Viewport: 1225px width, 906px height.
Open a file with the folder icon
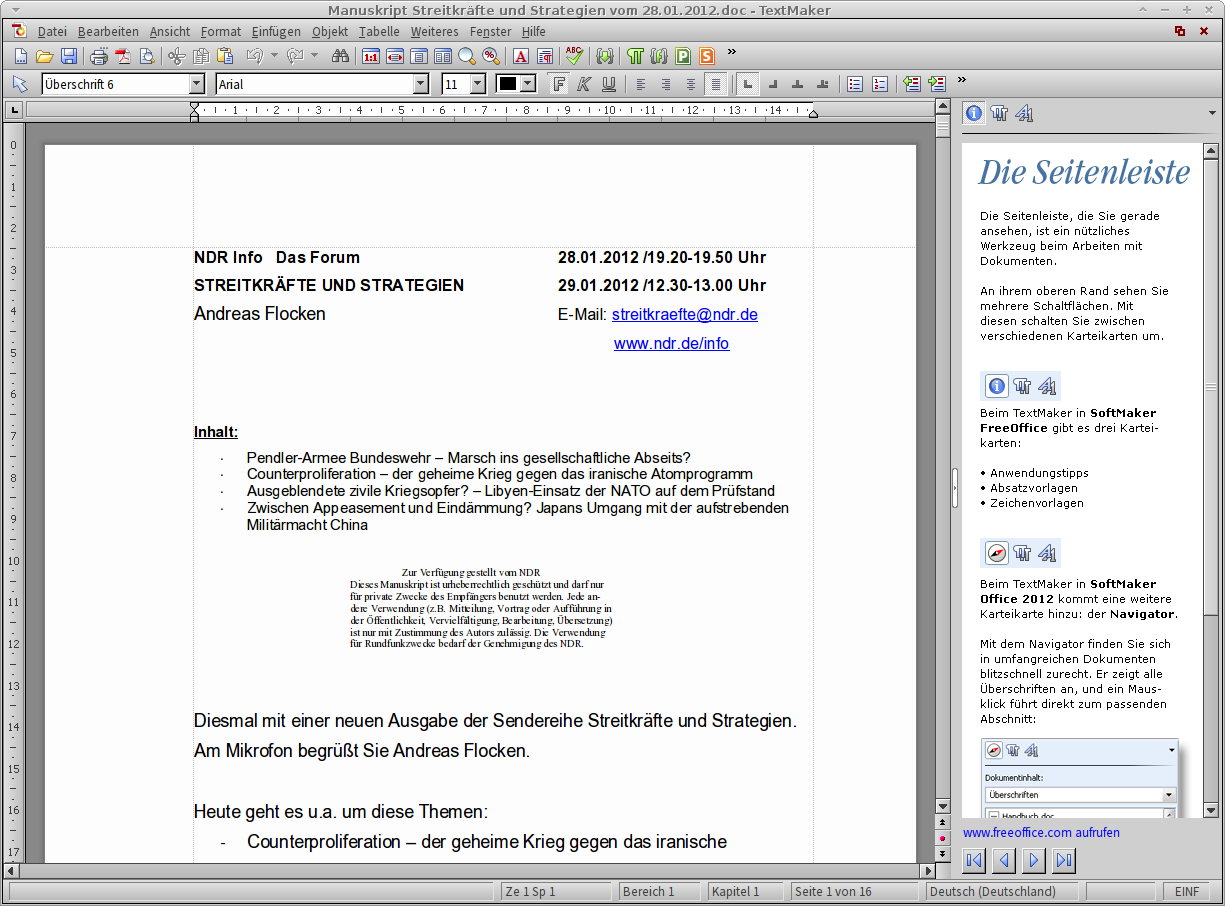(x=44, y=56)
